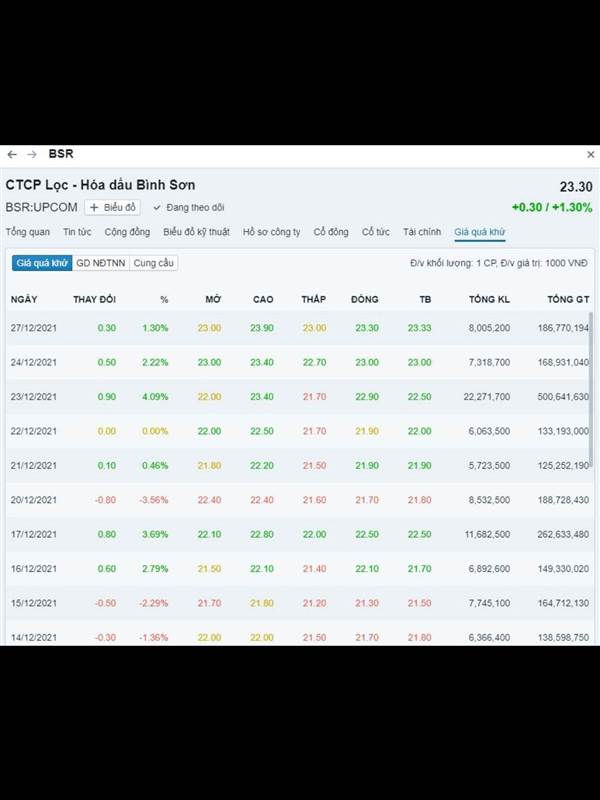The height and width of the screenshot is (800, 600).
Task: Toggle the Đang theo dõi follow status
Action: (188, 208)
